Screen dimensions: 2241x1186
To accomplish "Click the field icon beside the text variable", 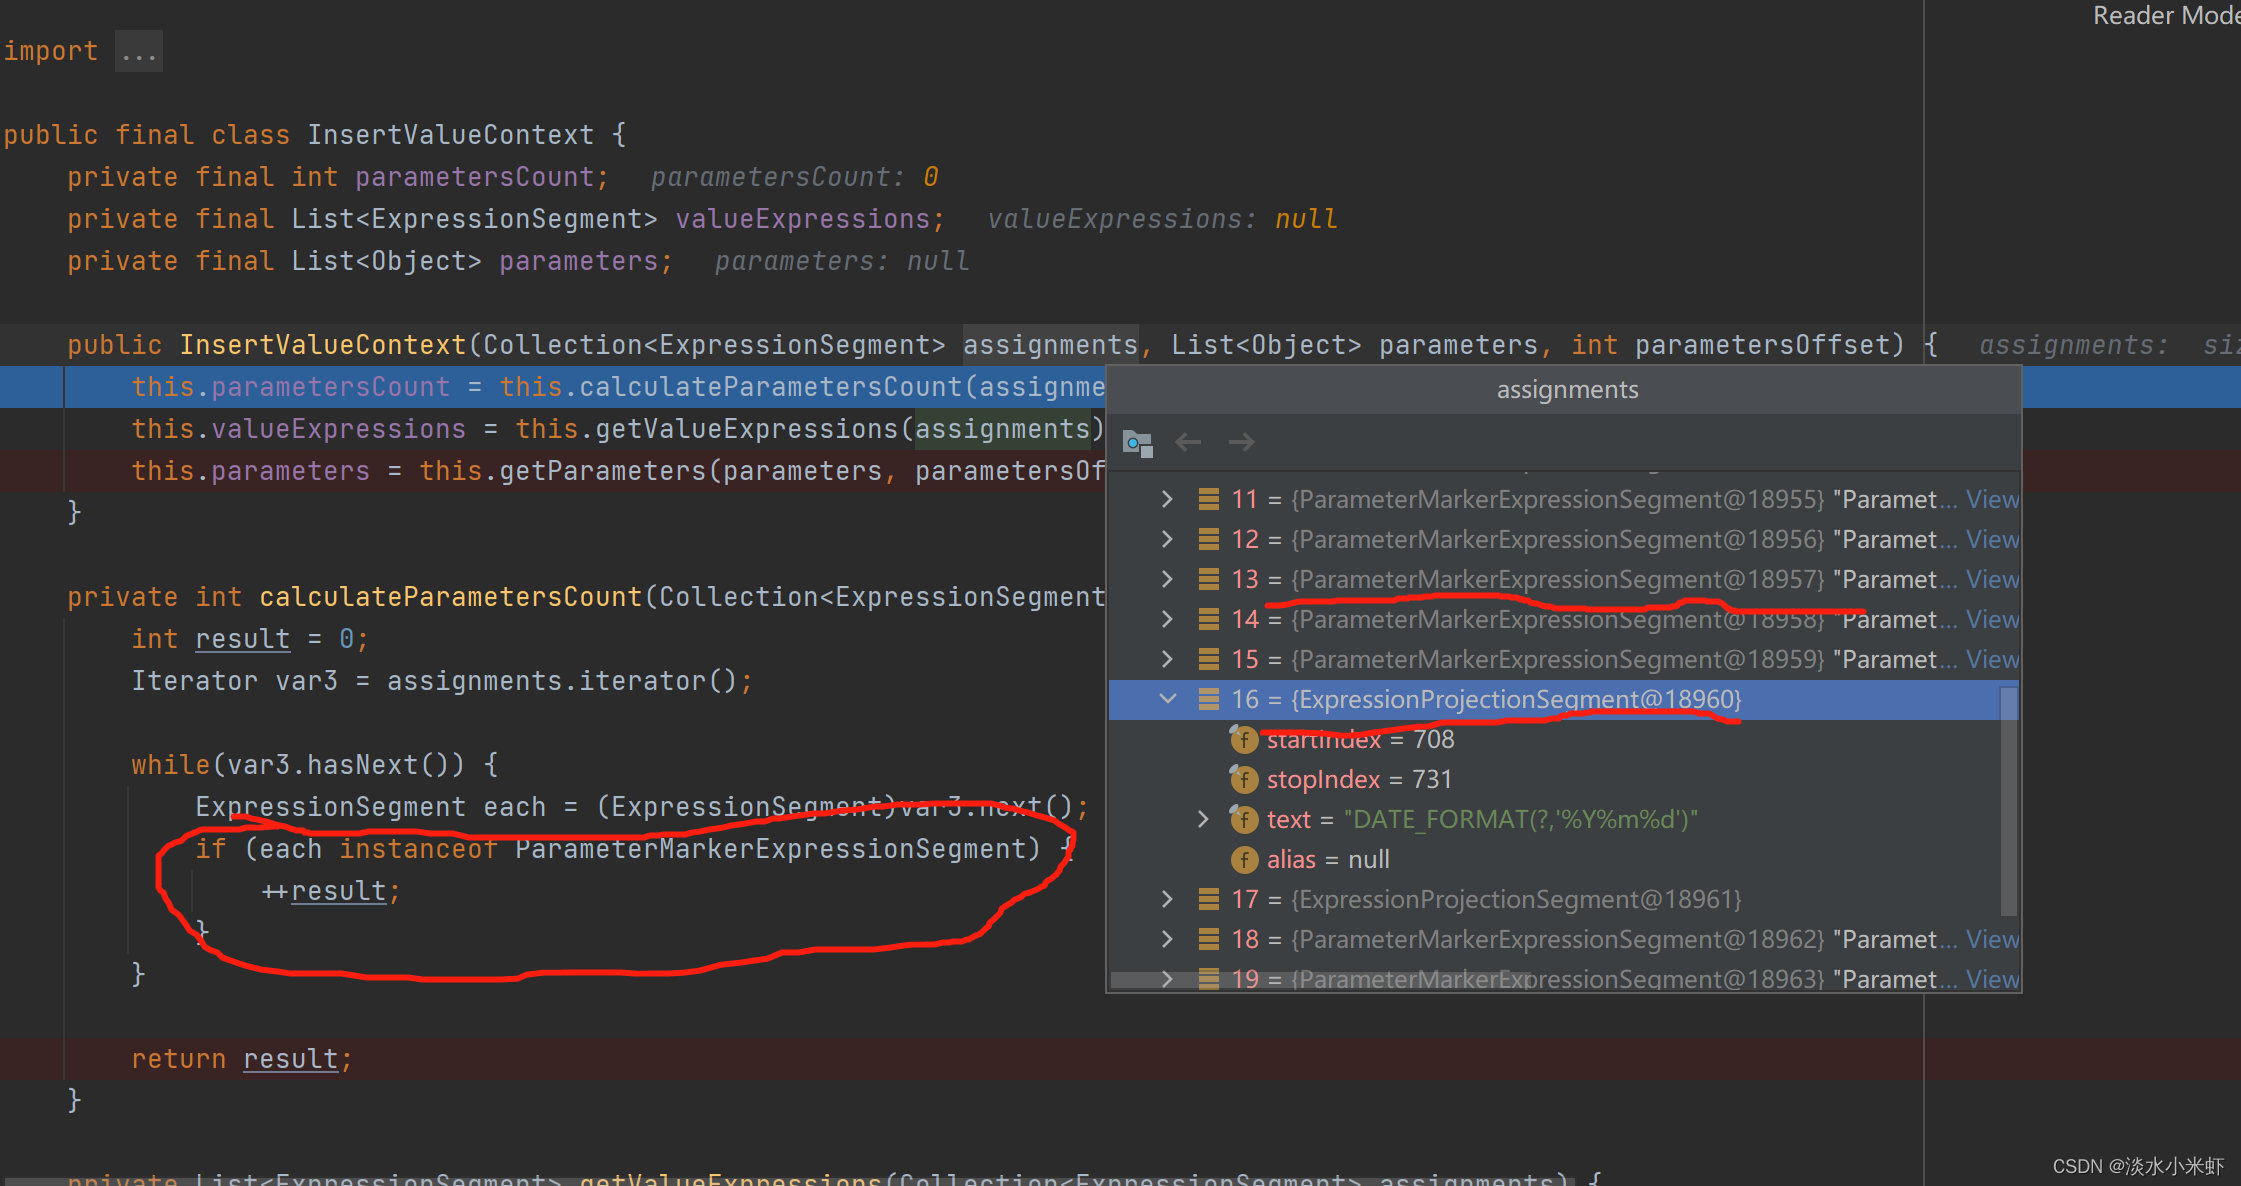I will point(1244,819).
